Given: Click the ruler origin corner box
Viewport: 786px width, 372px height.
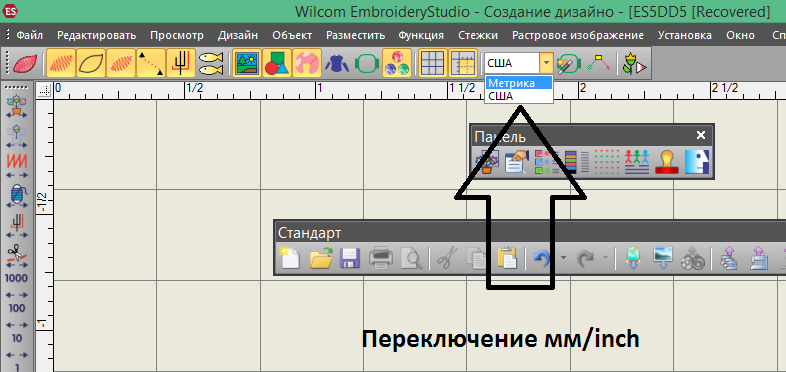Looking at the screenshot, I should [x=45, y=90].
